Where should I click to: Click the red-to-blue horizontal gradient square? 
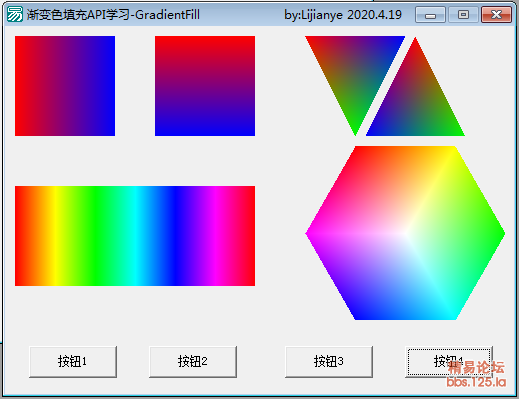[x=65, y=86]
